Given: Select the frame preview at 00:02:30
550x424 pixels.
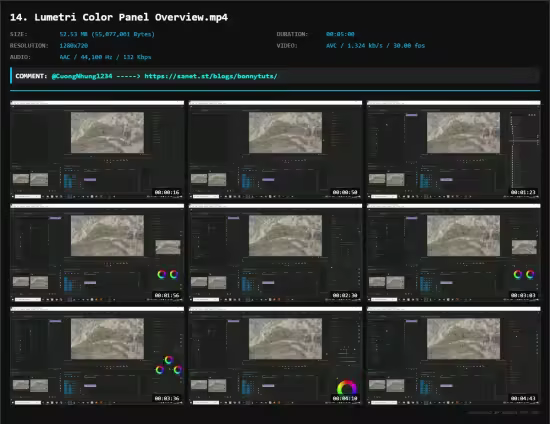Looking at the screenshot, I should (x=275, y=253).
